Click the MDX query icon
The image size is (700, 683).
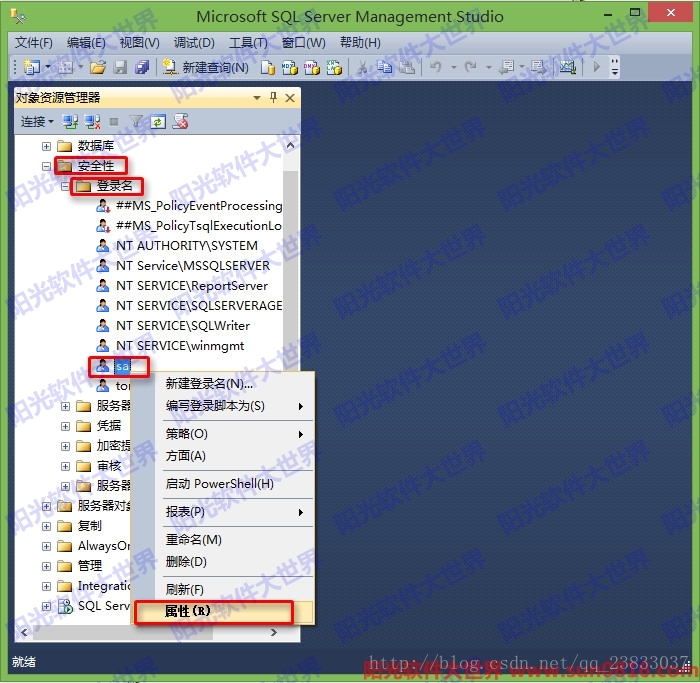(x=289, y=67)
